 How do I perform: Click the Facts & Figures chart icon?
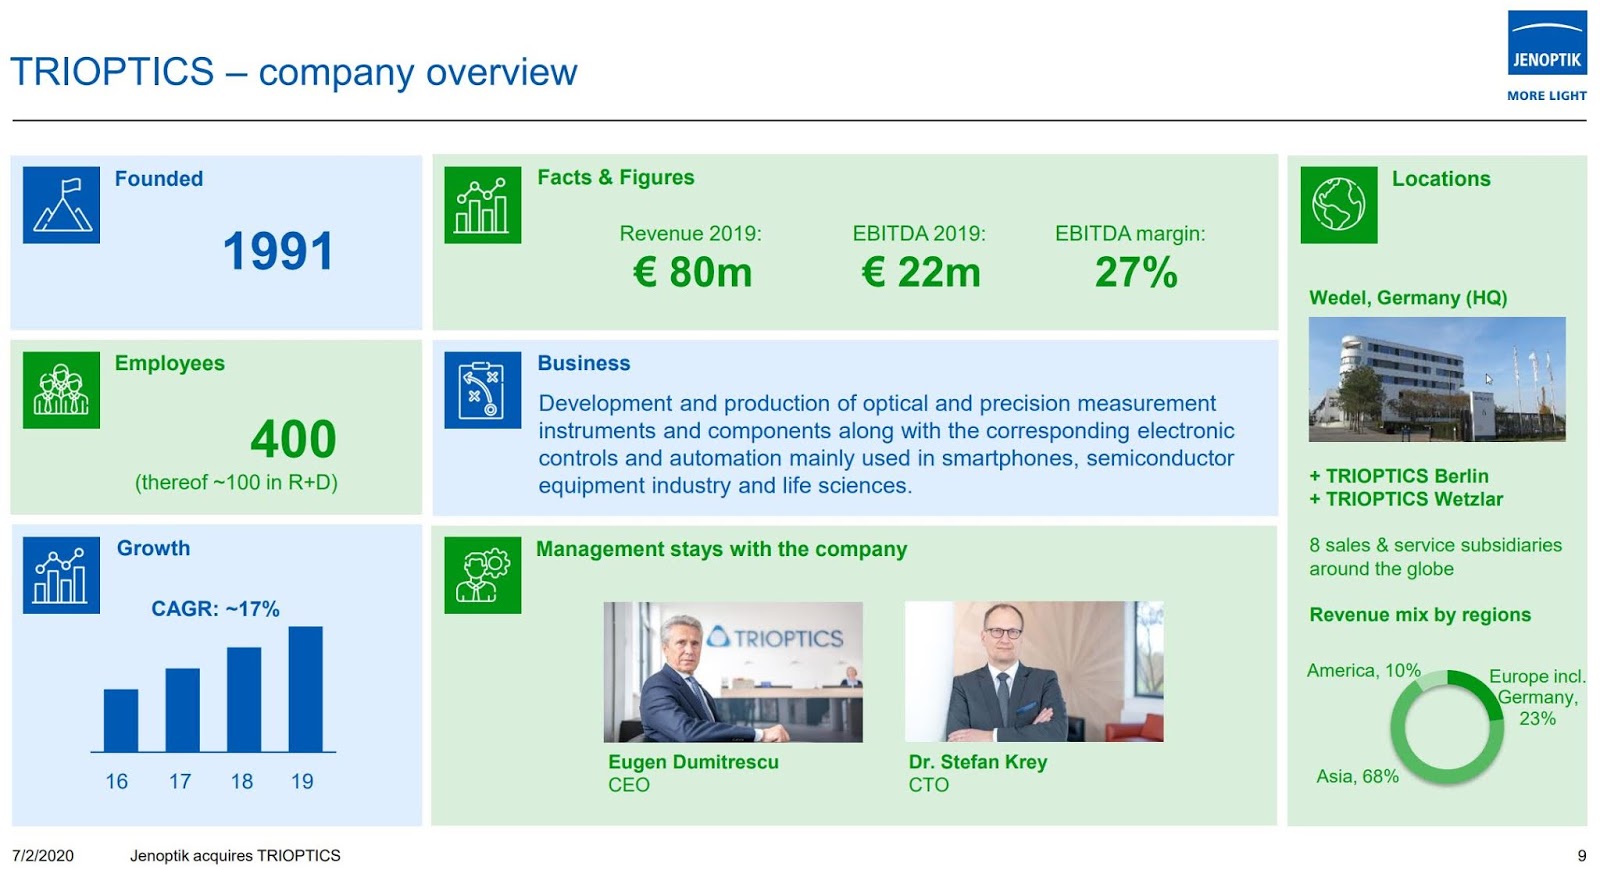[482, 205]
